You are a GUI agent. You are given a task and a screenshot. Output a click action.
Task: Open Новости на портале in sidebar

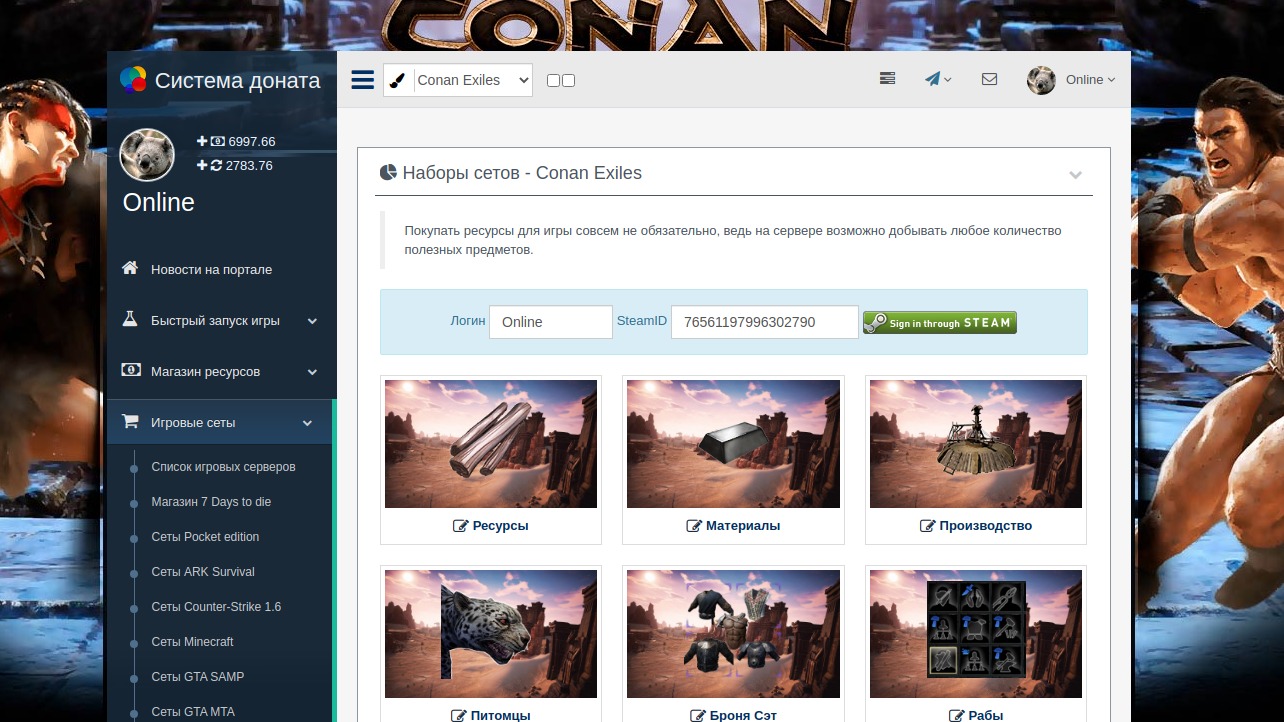211,269
